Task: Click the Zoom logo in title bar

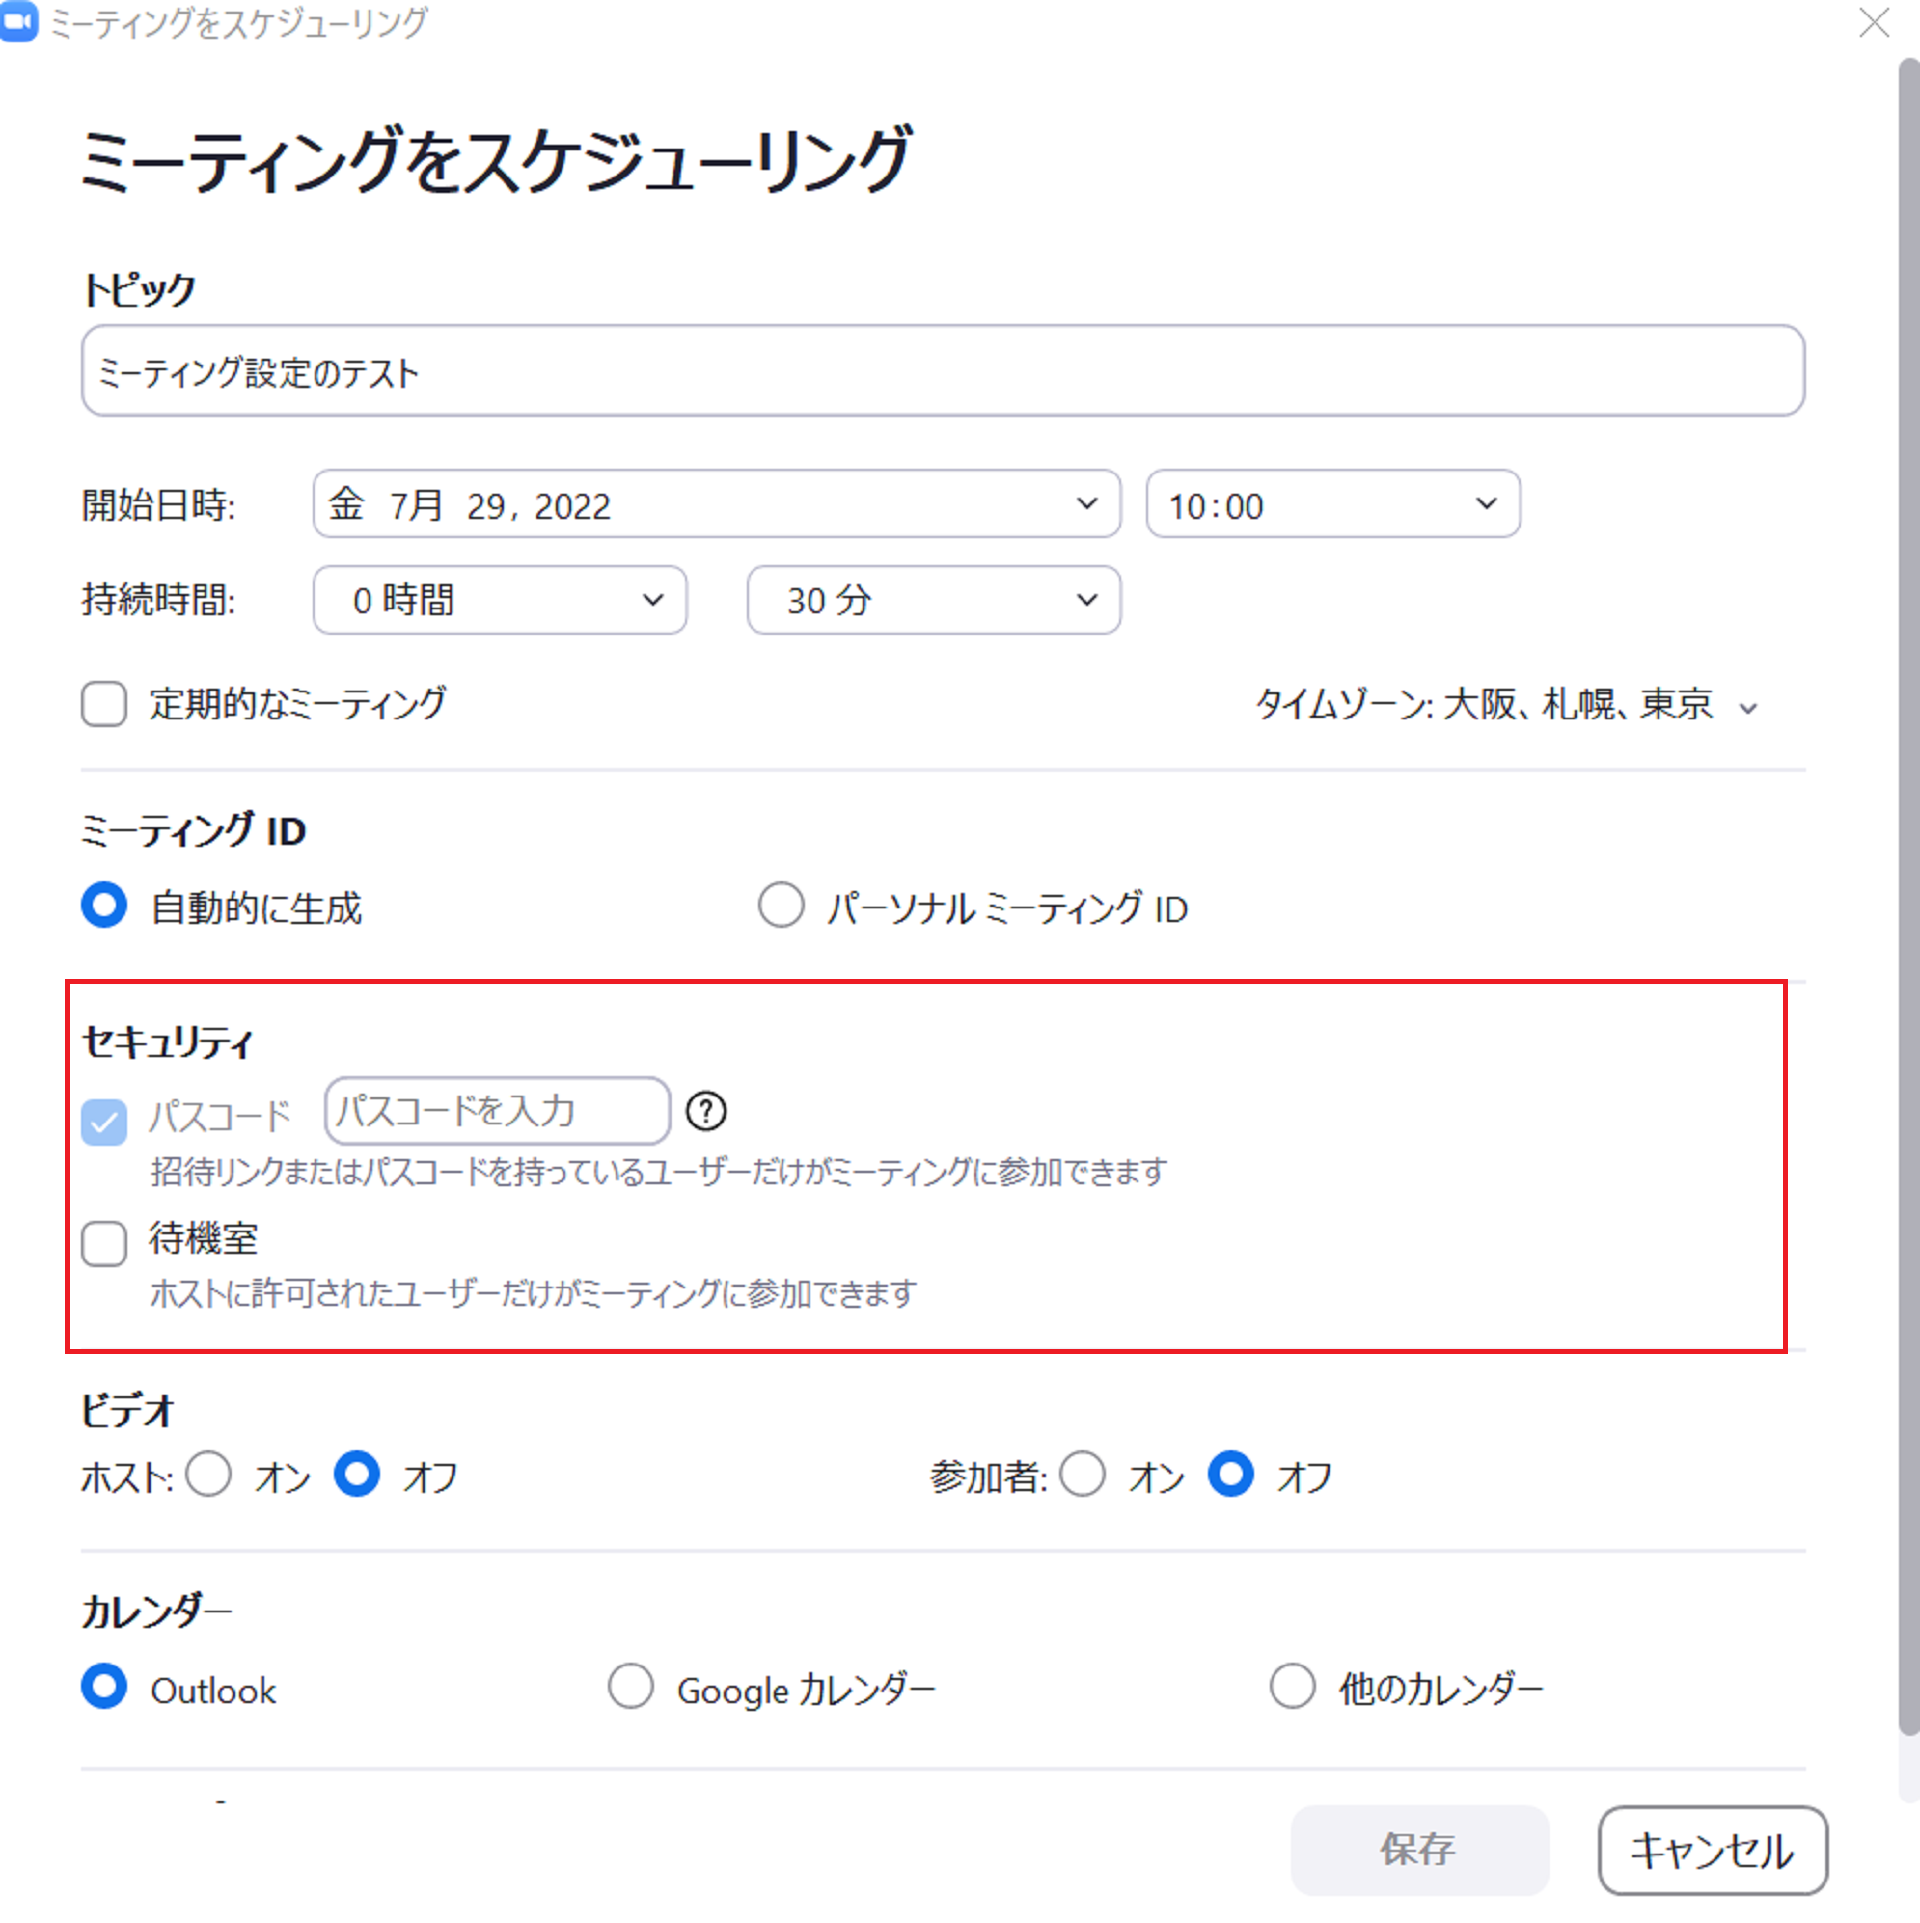Action: 19,21
